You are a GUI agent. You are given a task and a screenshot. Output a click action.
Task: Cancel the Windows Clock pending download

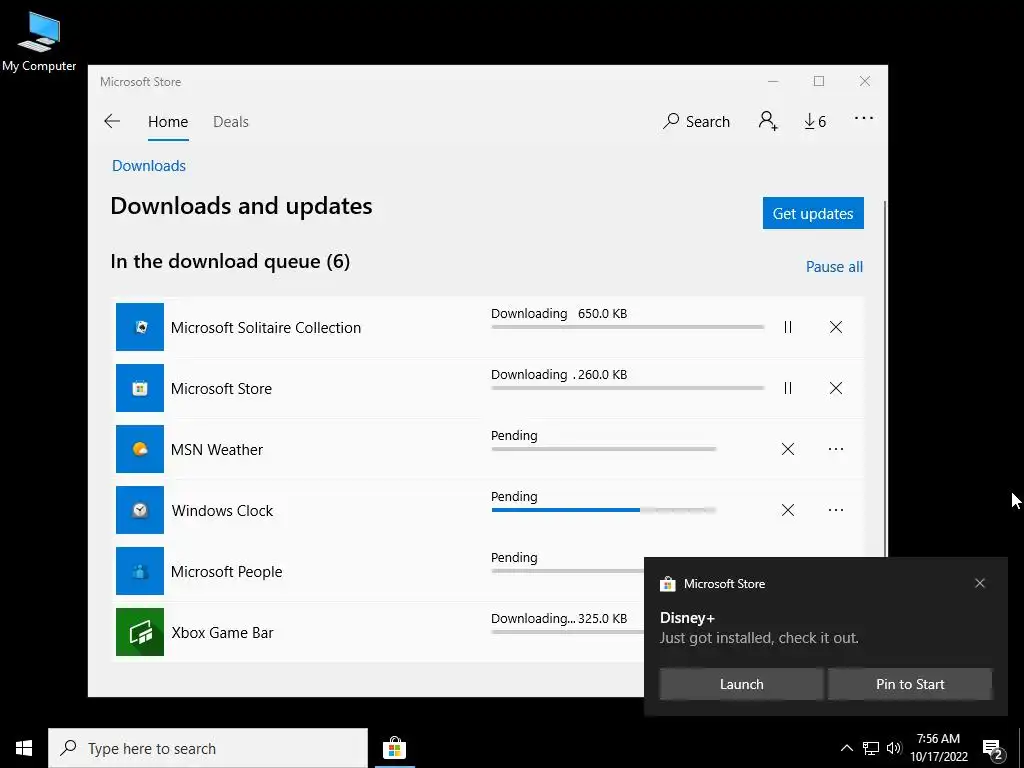point(788,510)
